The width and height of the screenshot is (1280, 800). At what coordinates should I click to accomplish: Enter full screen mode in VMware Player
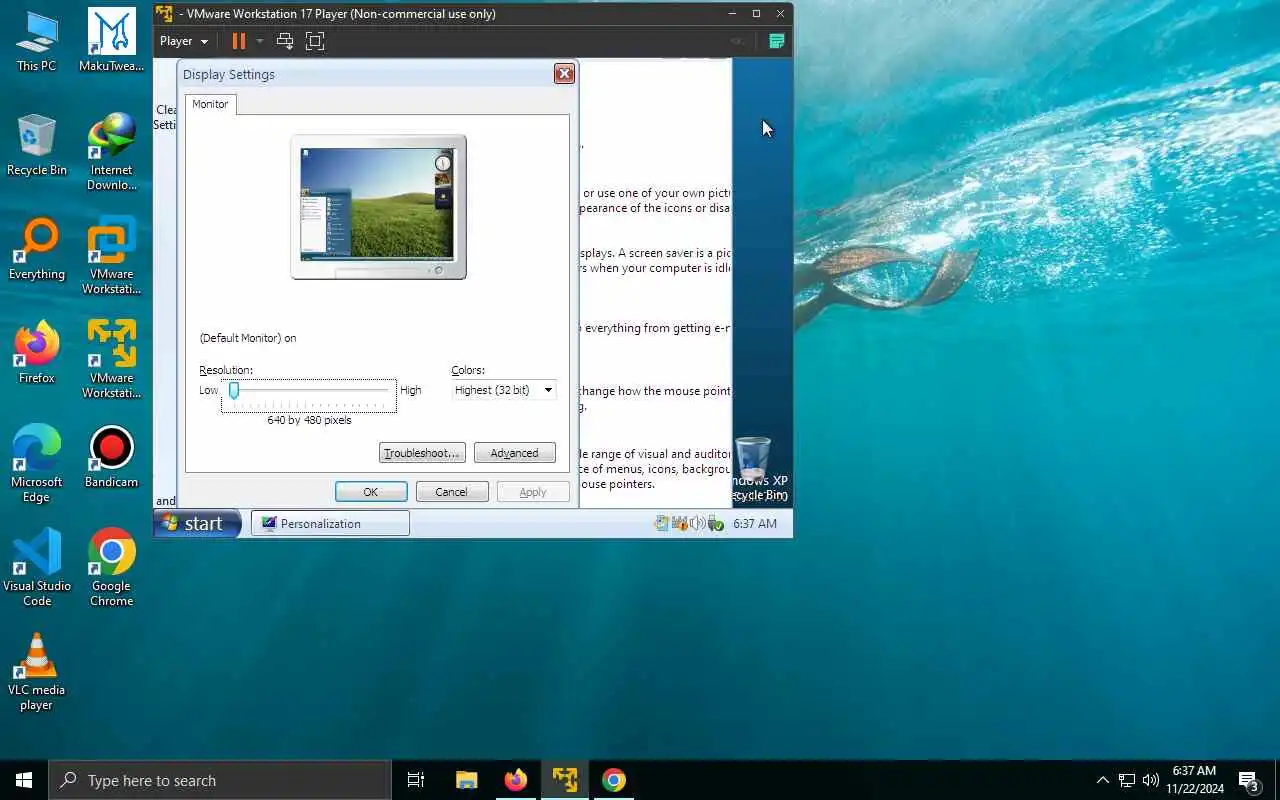315,41
